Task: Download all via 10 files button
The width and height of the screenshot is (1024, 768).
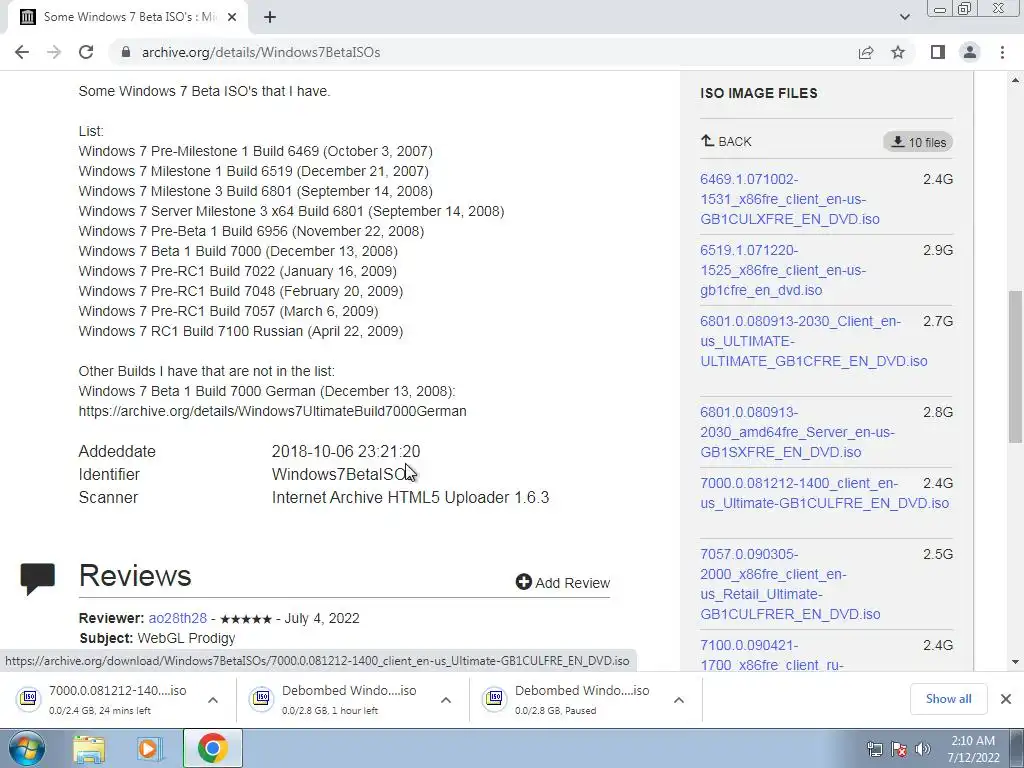Action: click(x=918, y=142)
